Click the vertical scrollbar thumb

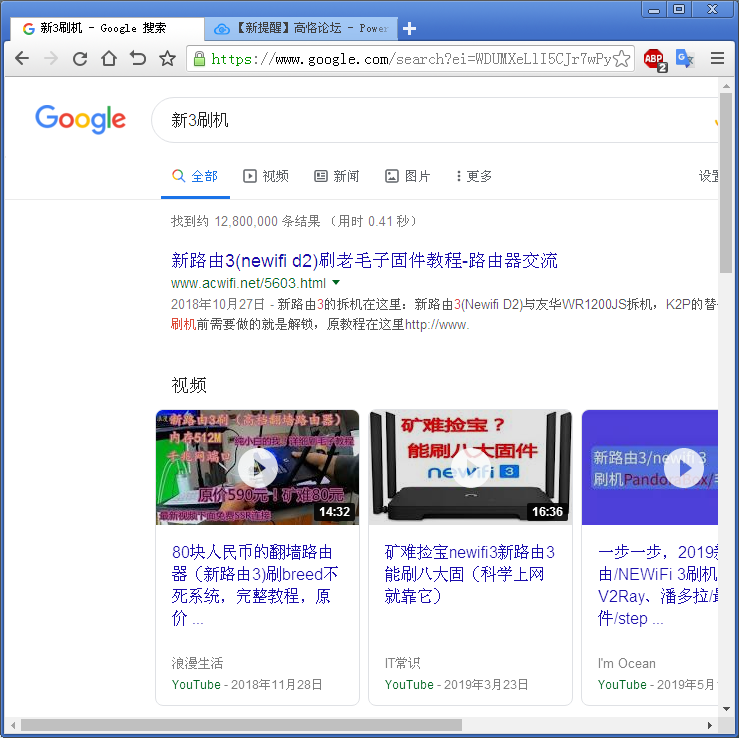tap(726, 183)
